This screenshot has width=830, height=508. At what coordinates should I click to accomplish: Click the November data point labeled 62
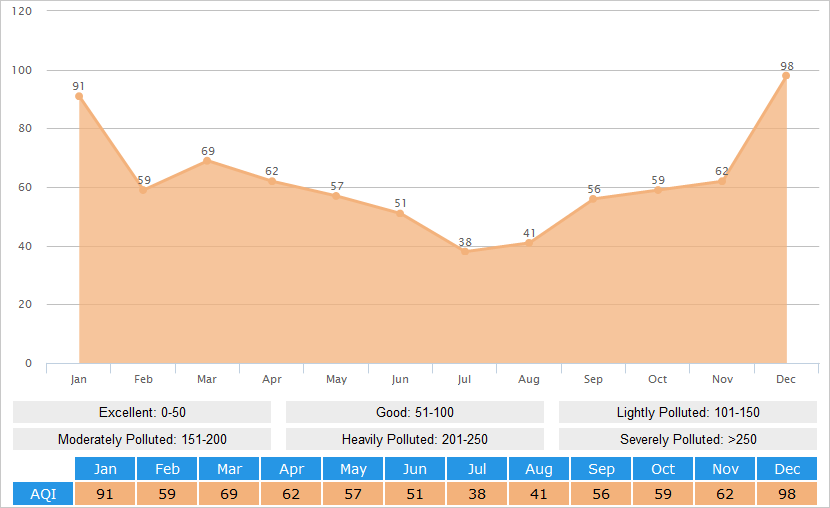coord(722,182)
